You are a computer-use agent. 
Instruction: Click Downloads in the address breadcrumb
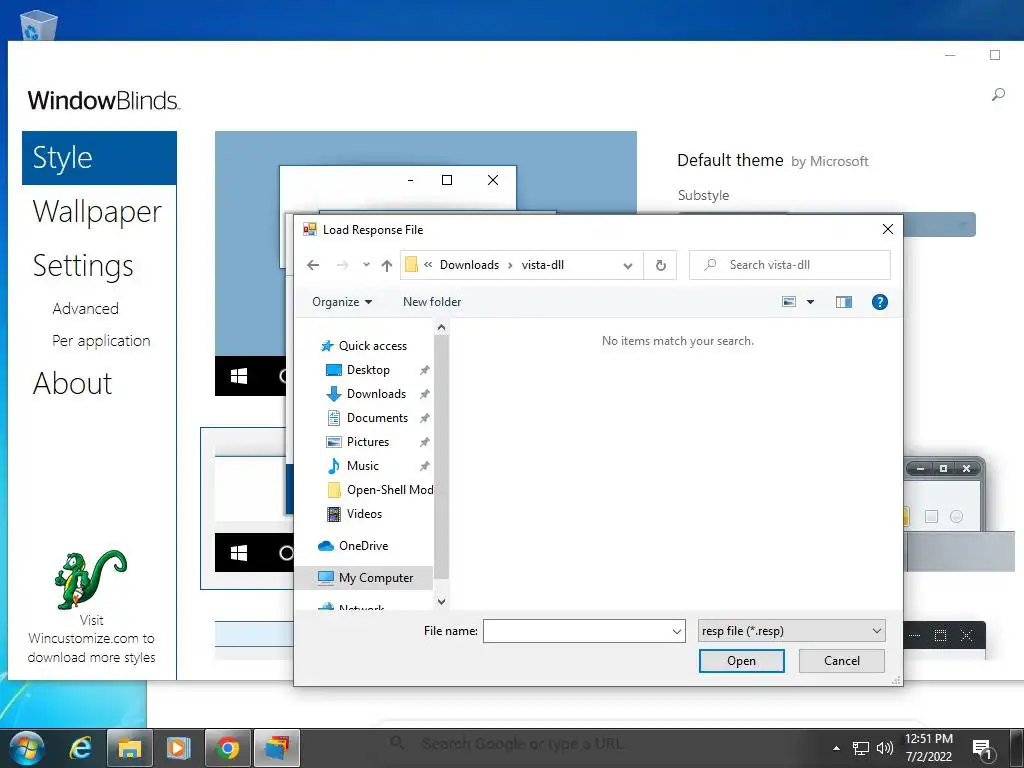(x=469, y=265)
